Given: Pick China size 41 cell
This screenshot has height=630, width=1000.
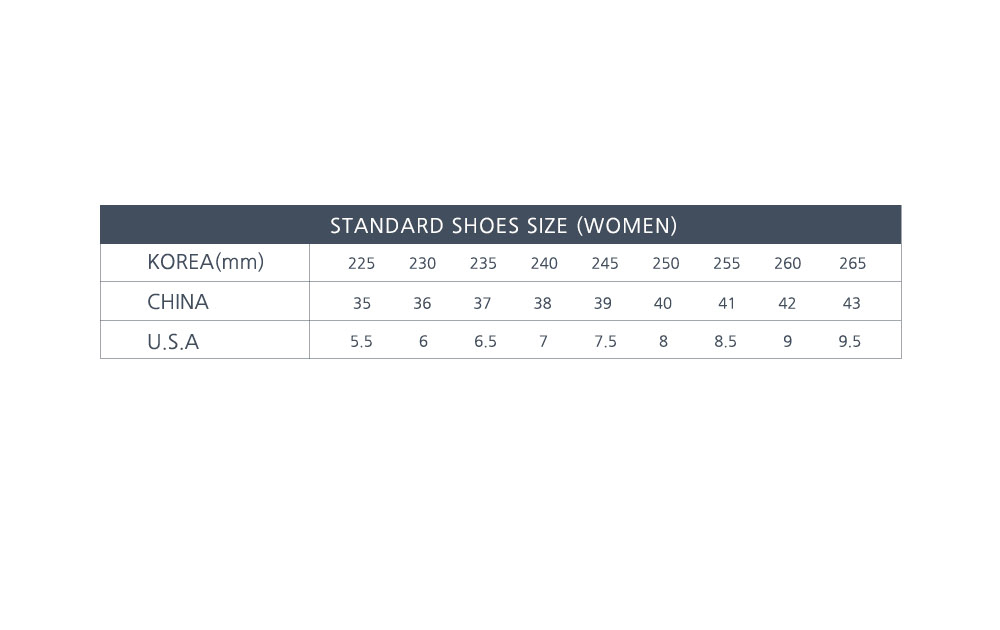Looking at the screenshot, I should pos(726,303).
